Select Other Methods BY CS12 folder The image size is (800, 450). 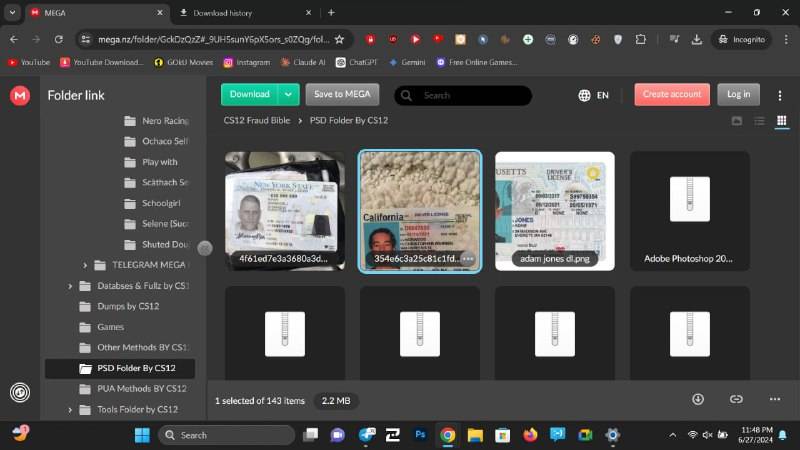[x=134, y=347]
